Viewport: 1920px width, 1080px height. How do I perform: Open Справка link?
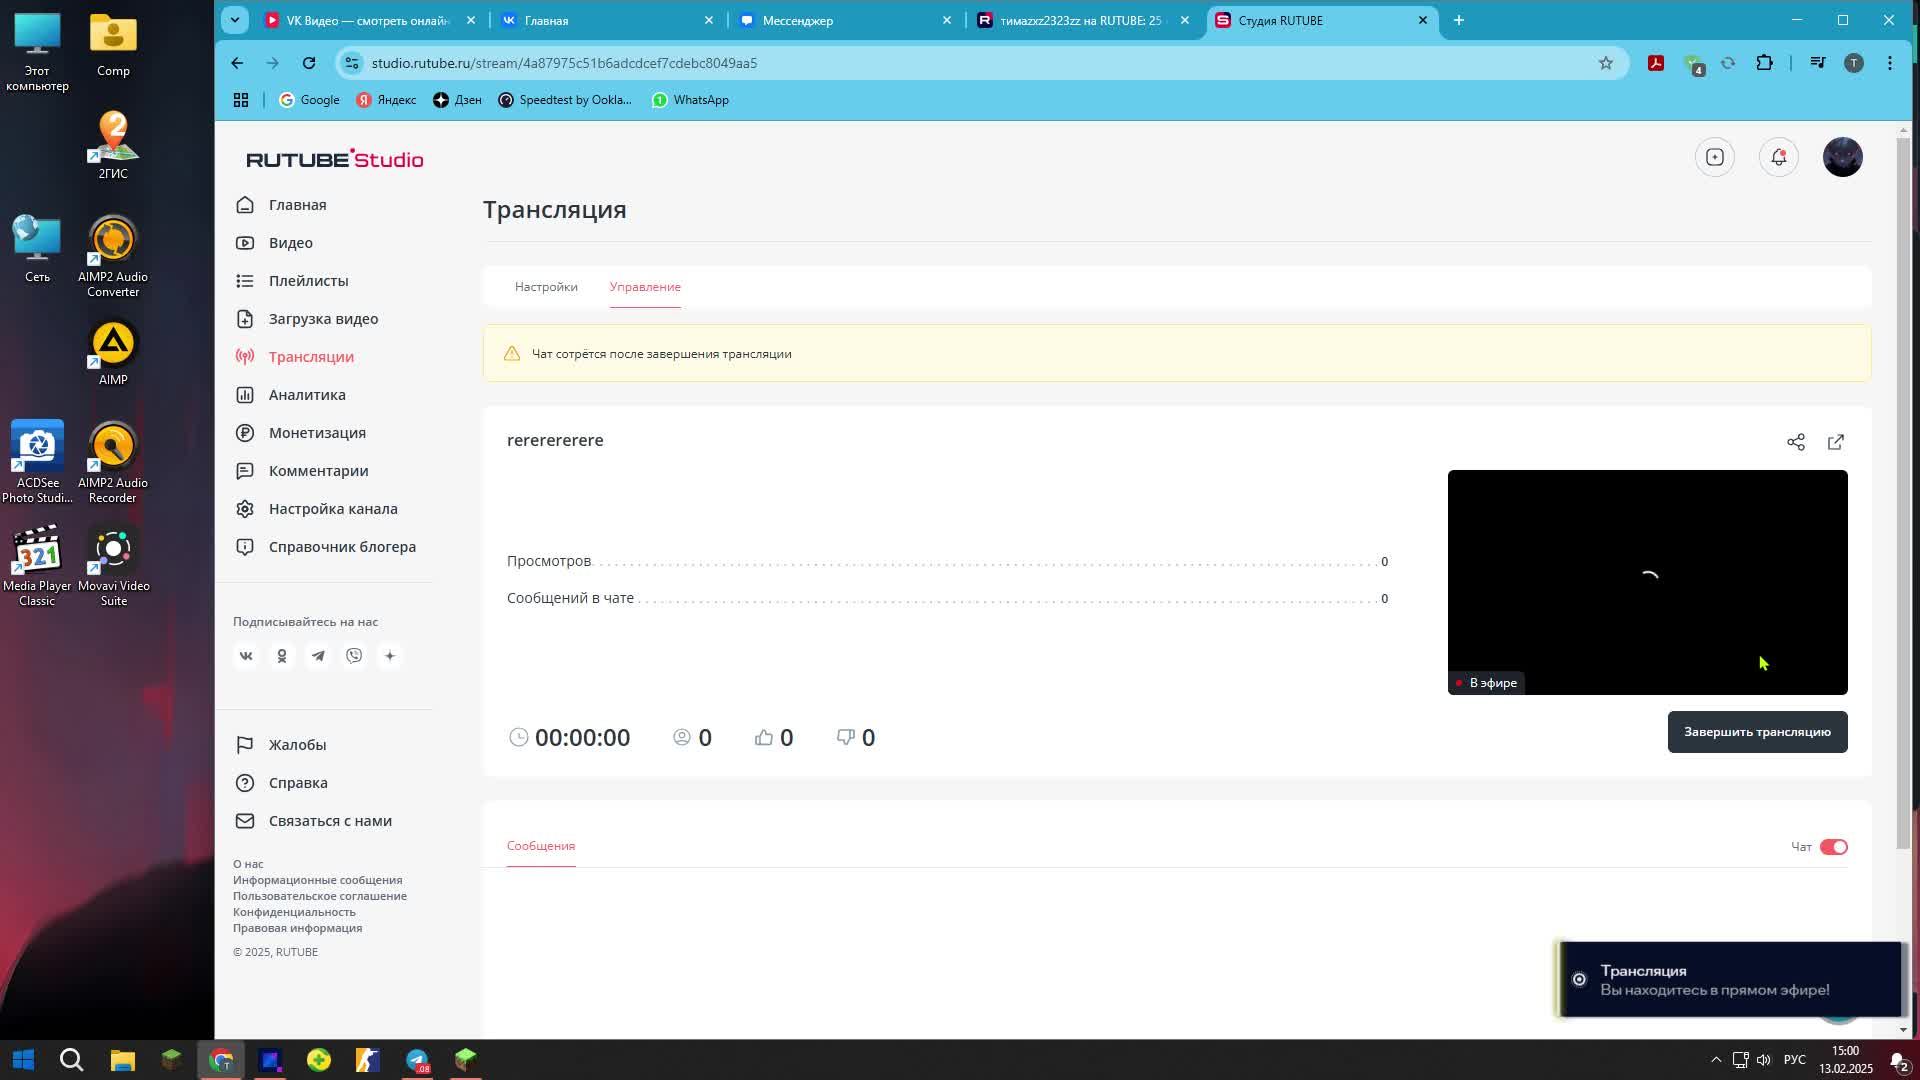pyautogui.click(x=298, y=783)
